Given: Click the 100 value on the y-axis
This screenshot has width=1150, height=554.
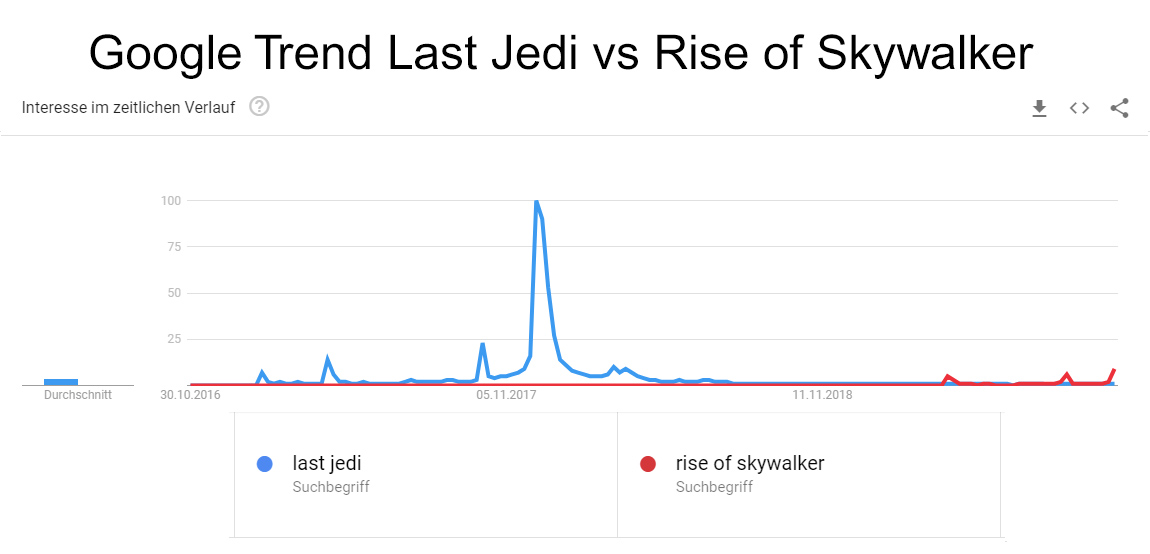Looking at the screenshot, I should click(x=170, y=200).
